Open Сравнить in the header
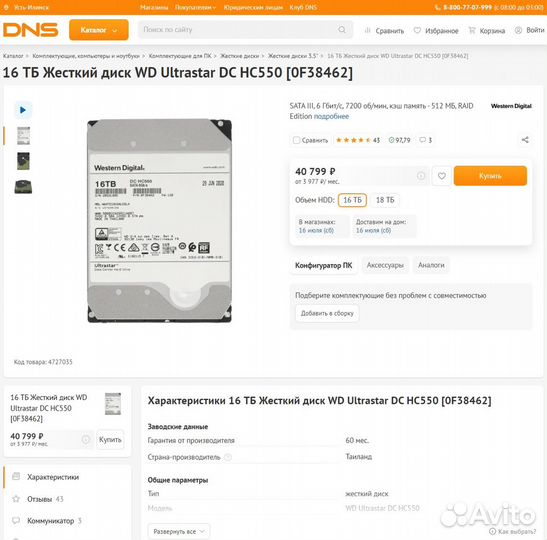This screenshot has height=540, width=547. (x=384, y=31)
